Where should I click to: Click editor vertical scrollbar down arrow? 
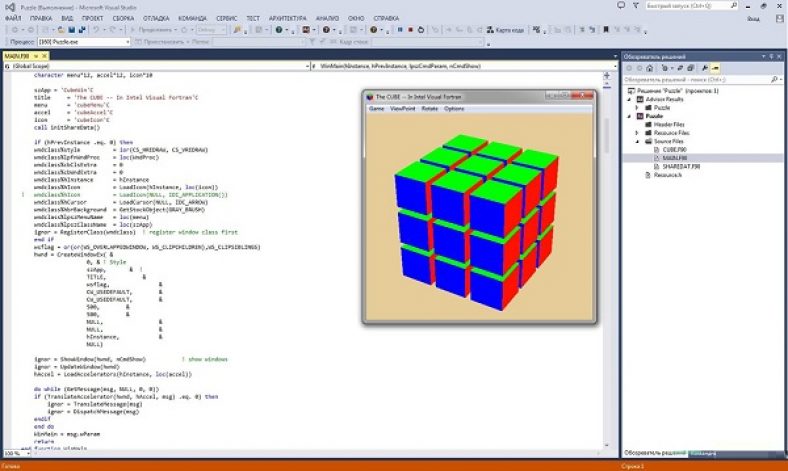[607, 445]
